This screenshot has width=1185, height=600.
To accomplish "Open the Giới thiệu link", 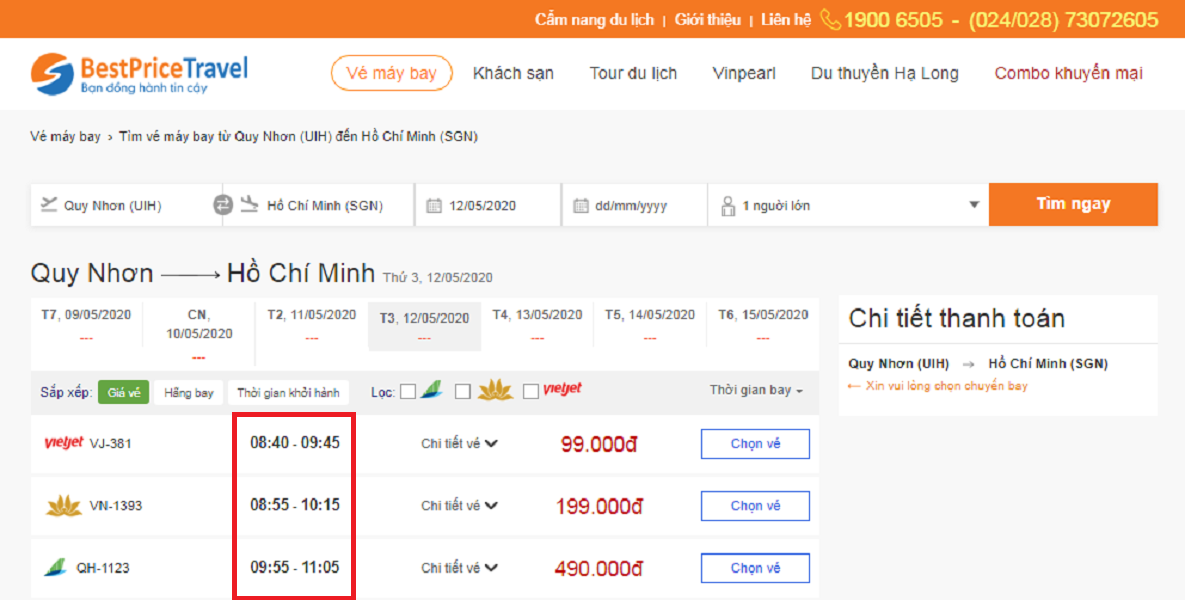I will pos(707,20).
